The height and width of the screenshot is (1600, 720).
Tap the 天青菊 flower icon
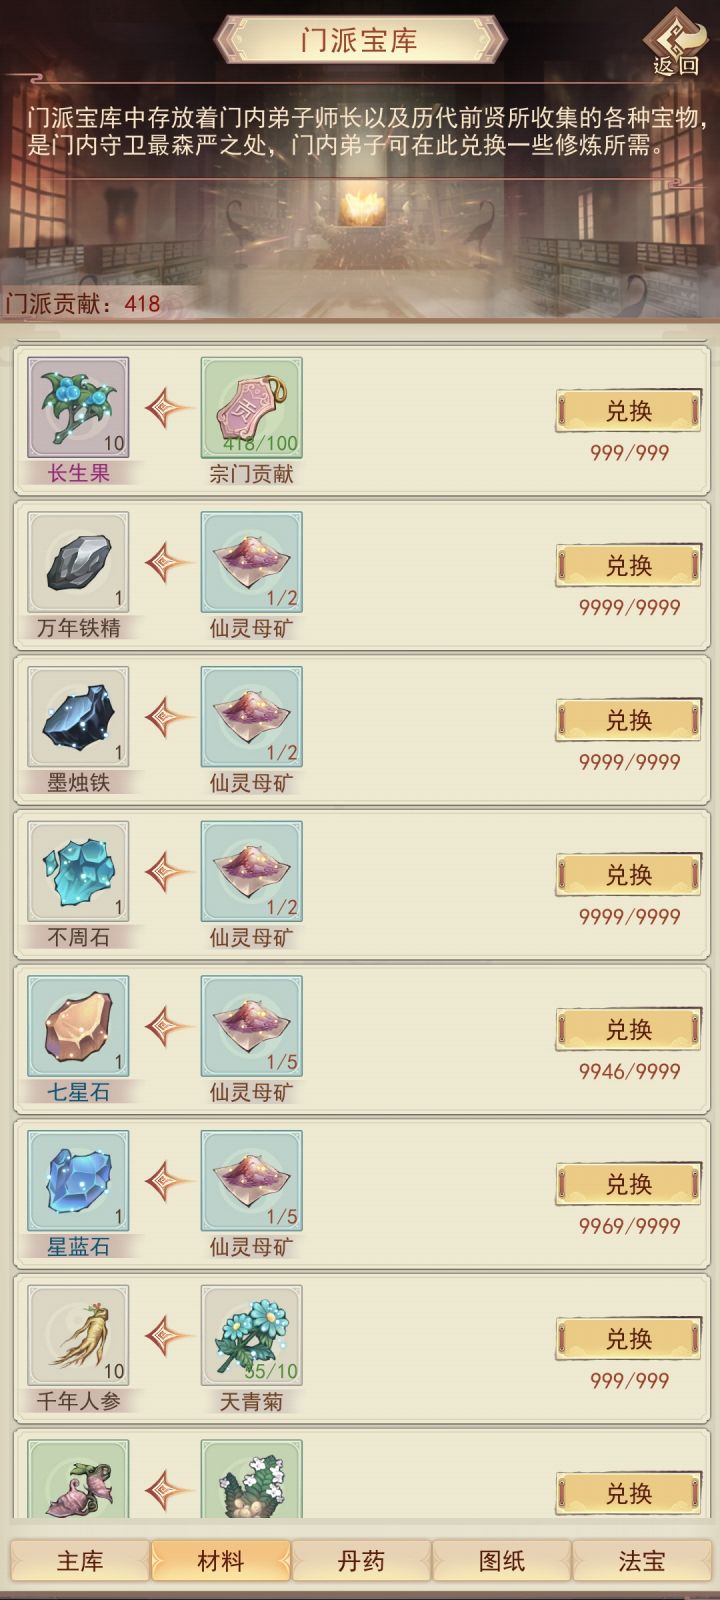point(252,1336)
